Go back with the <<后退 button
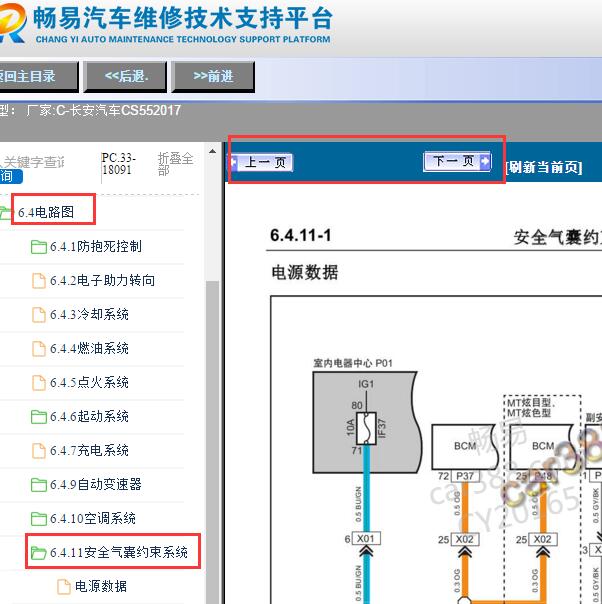Screen dimensions: 602x604 tap(125, 76)
